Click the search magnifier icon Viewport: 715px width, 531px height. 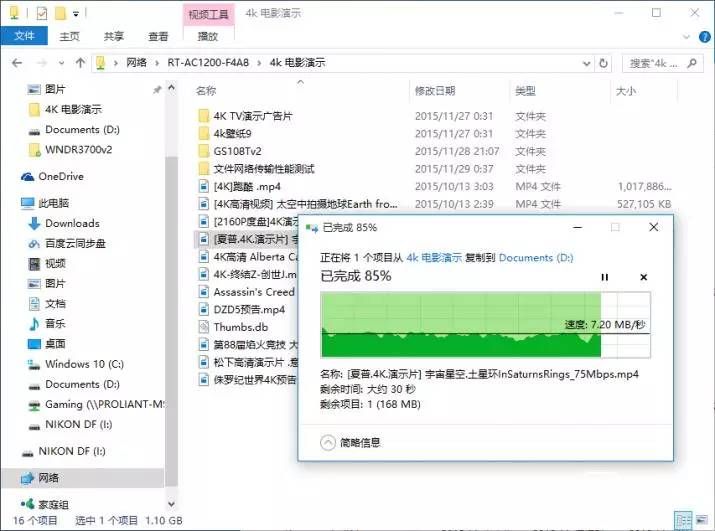[692, 63]
